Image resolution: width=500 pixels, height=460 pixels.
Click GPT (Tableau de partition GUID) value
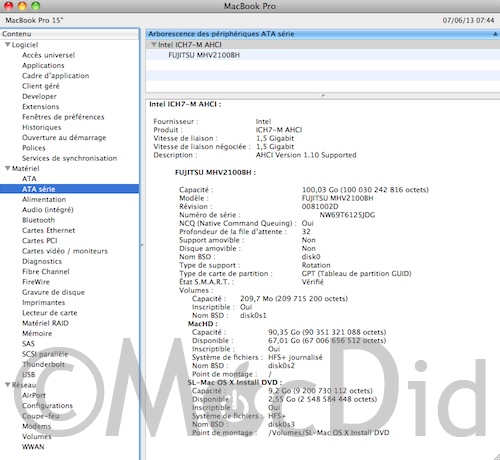pyautogui.click(x=356, y=274)
